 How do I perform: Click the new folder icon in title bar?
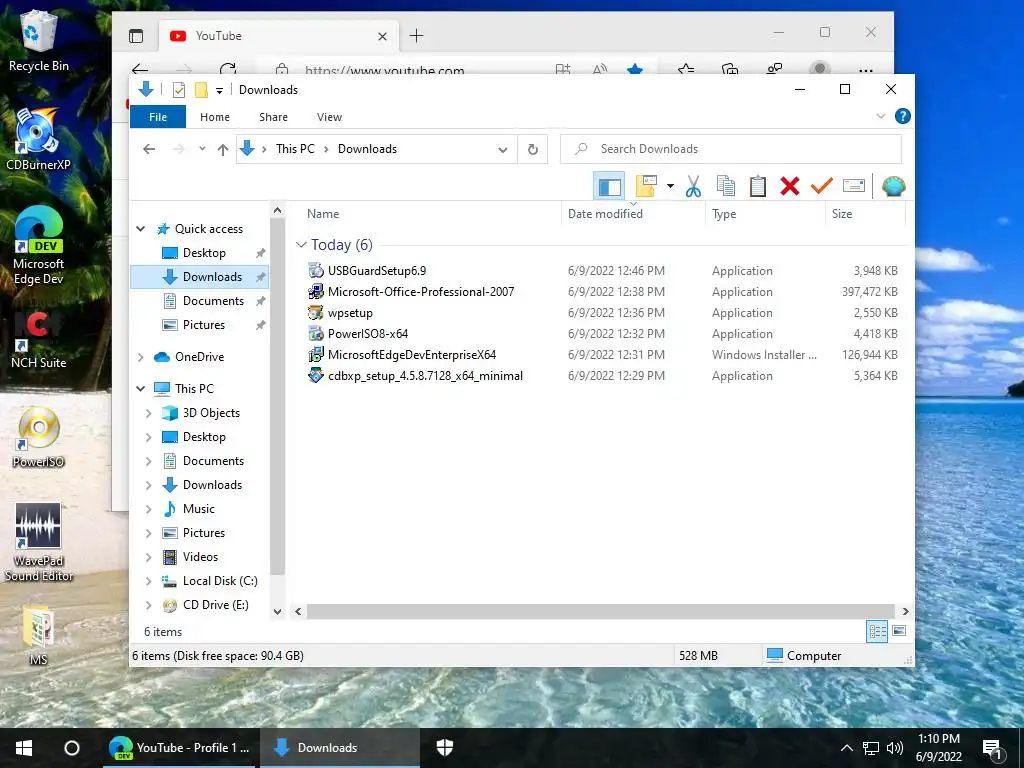tap(201, 90)
